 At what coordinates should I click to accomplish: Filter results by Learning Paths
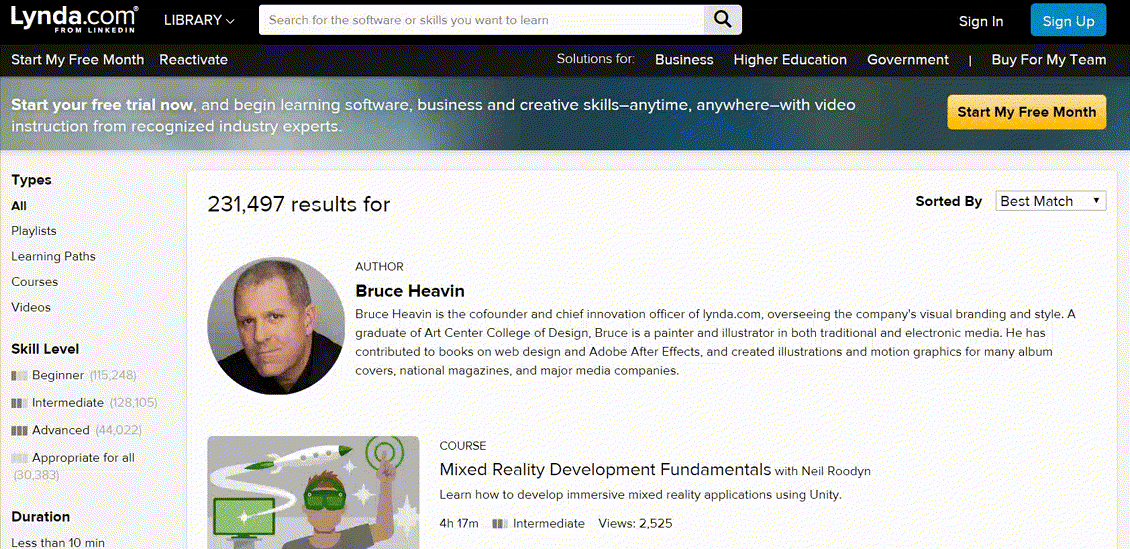pyautogui.click(x=53, y=256)
